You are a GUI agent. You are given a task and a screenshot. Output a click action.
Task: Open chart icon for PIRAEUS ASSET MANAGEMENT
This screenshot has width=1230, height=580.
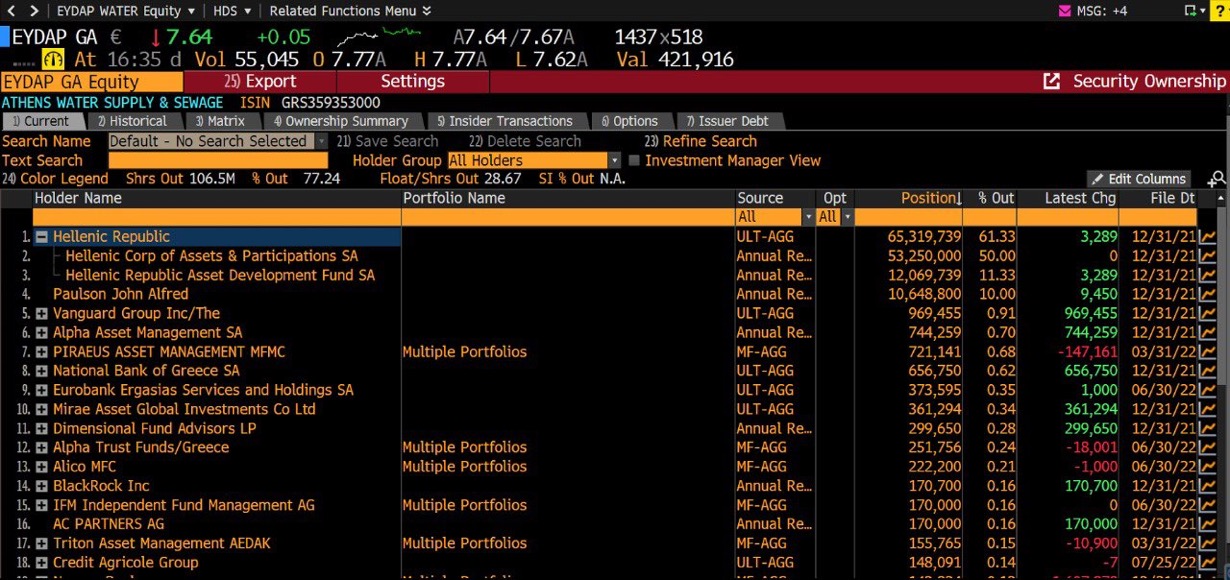pos(1208,352)
